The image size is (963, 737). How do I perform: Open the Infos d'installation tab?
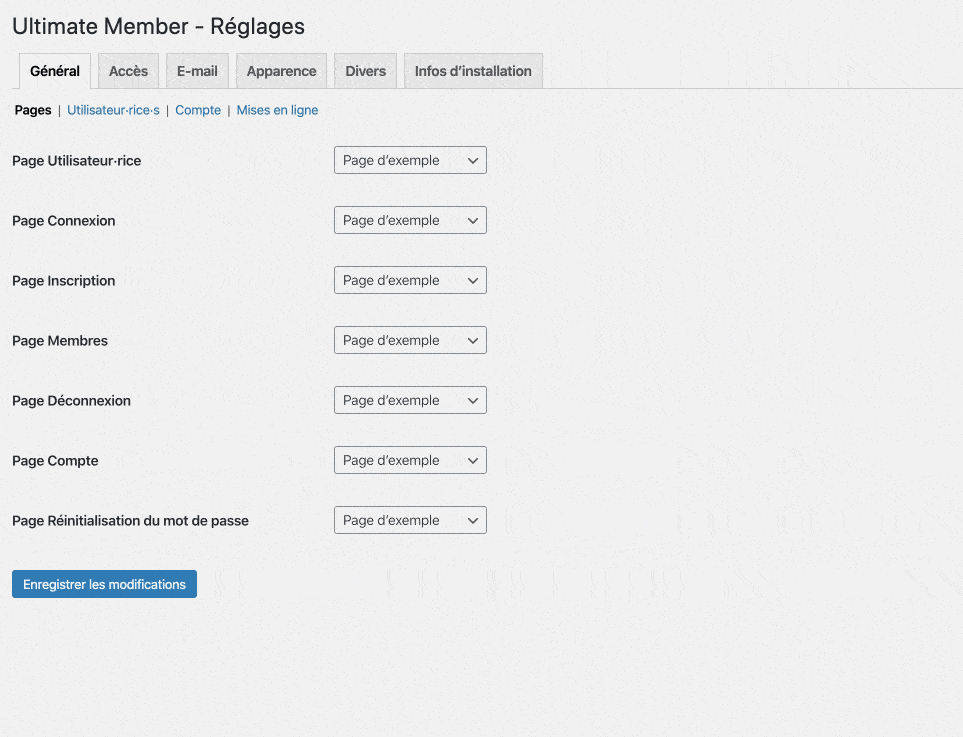tap(473, 71)
